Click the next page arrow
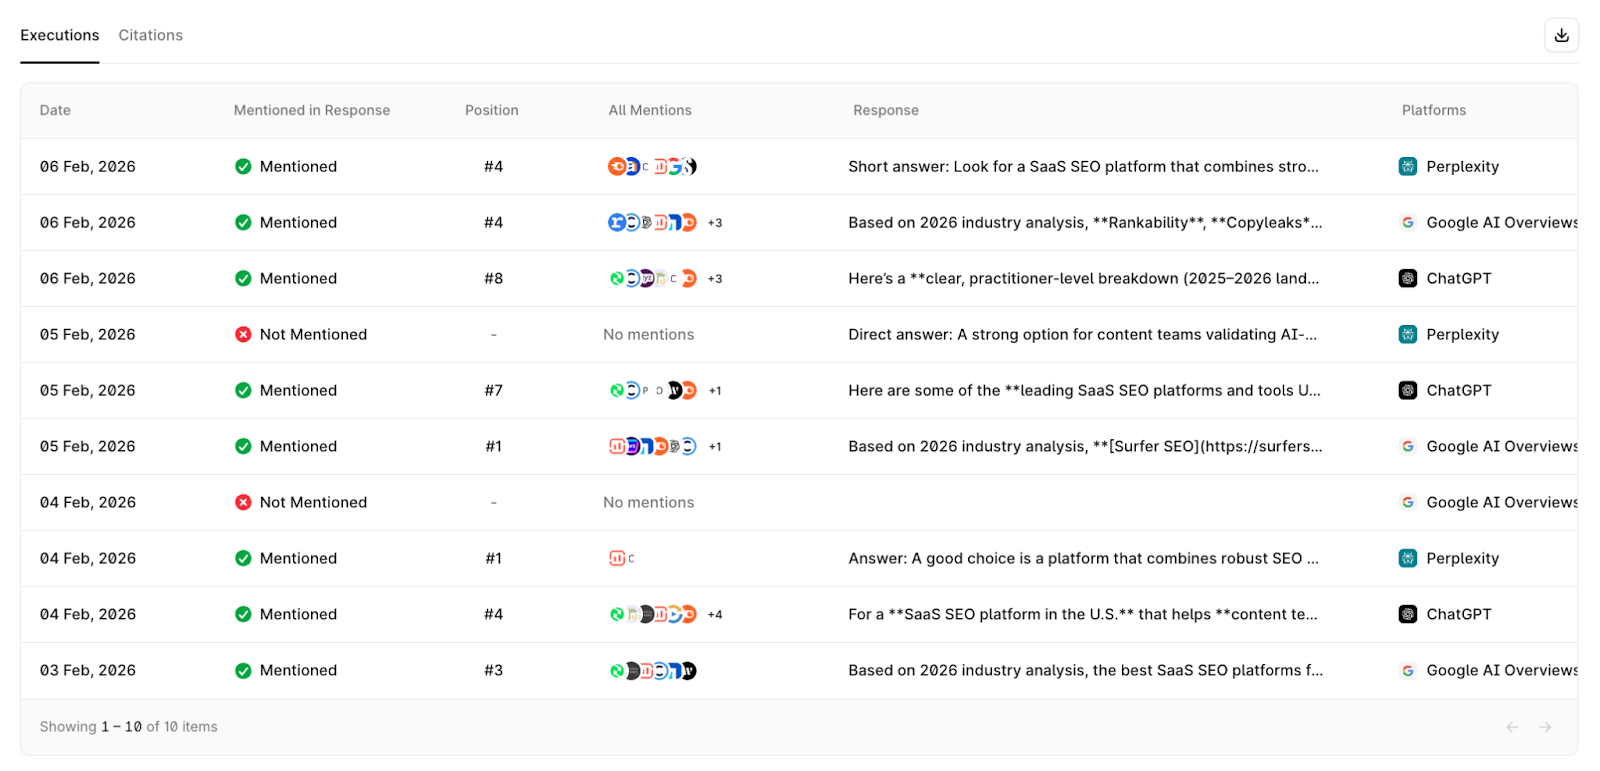This screenshot has height=771, width=1600. [x=1545, y=727]
